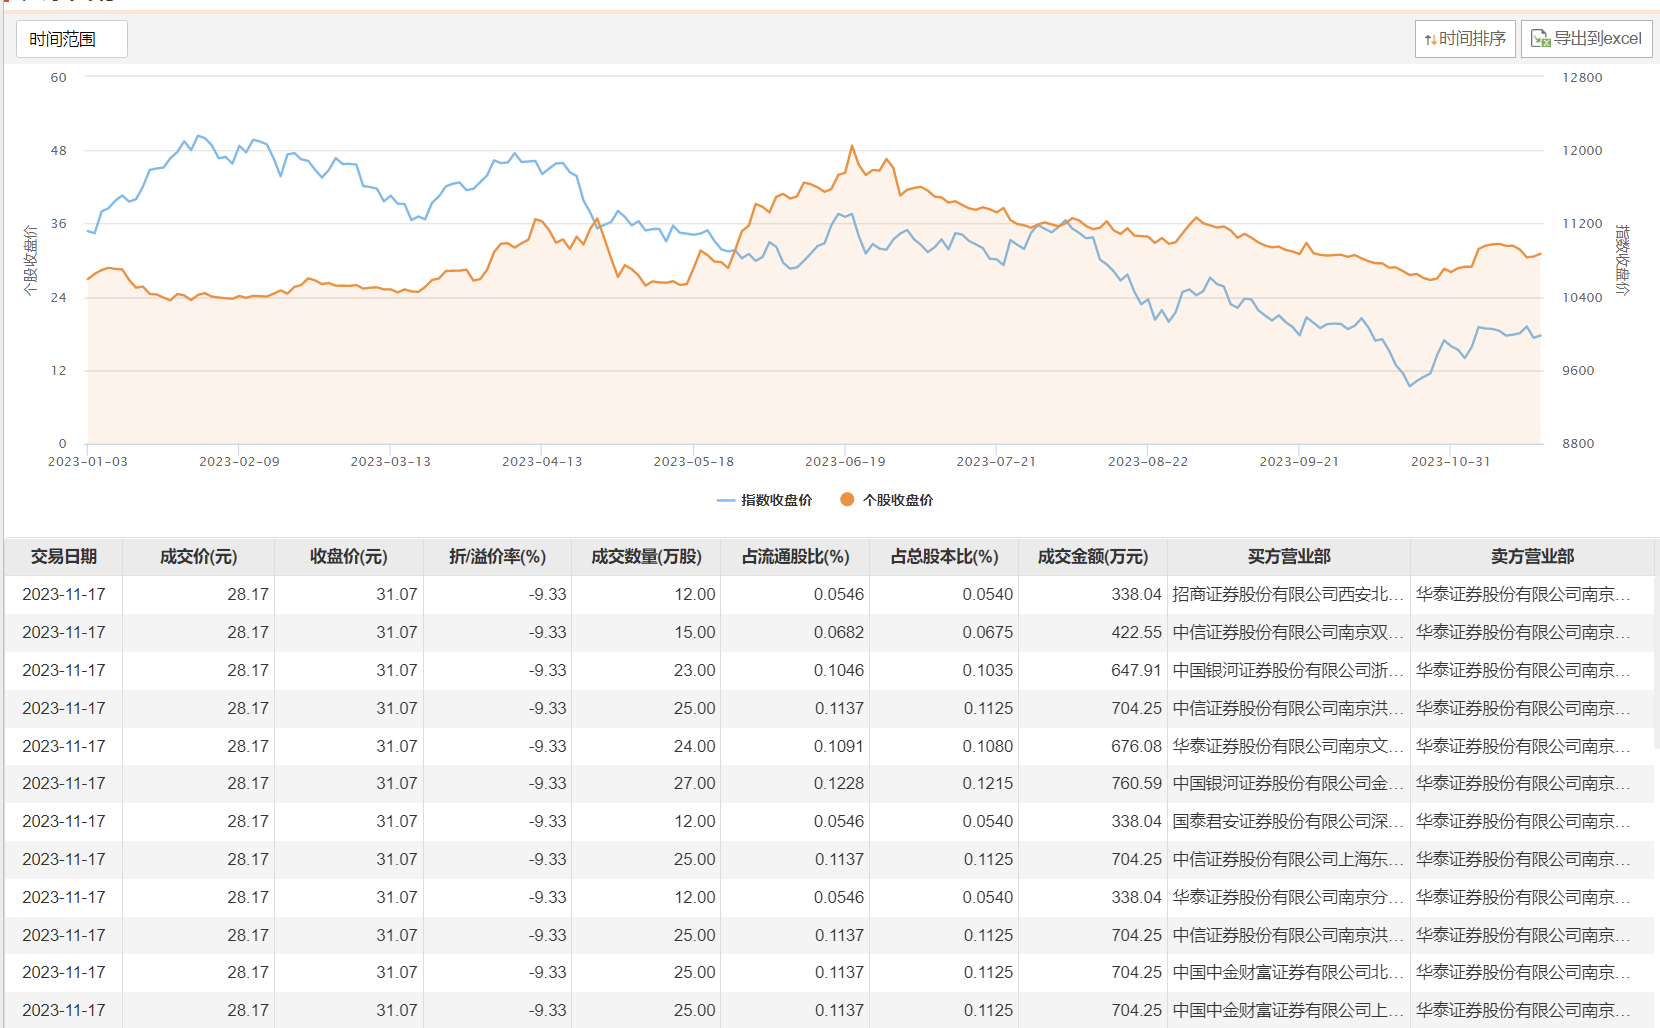Click the 时间排序 button label

coord(1472,39)
